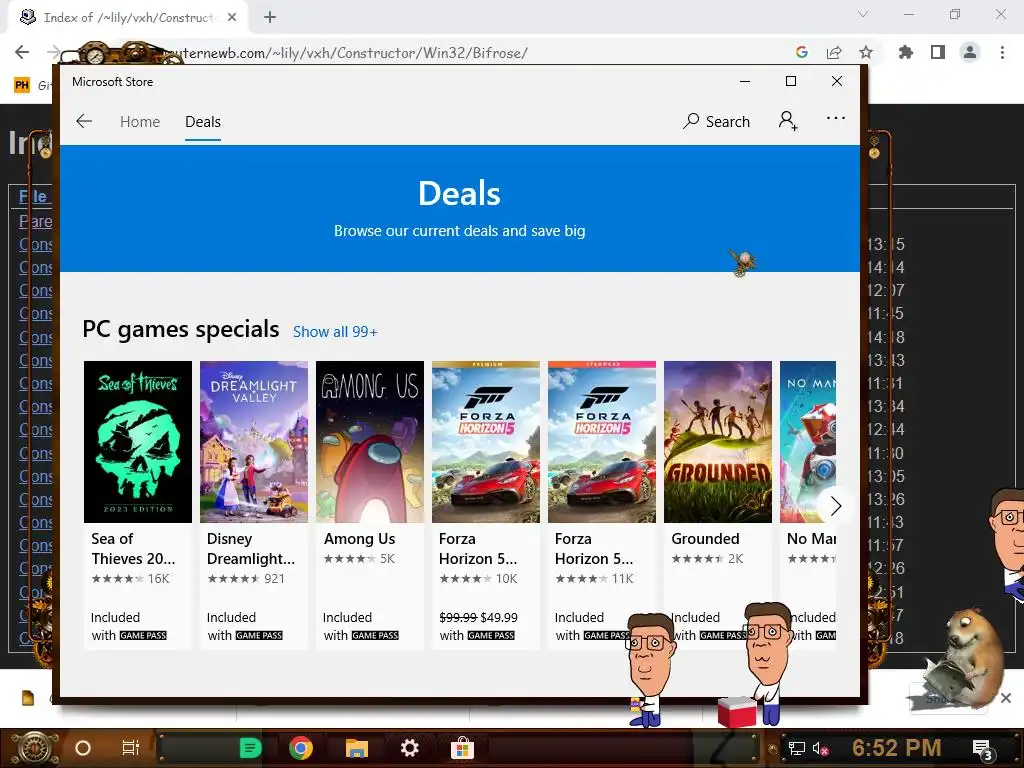Open the No Man's Sky cover
The width and height of the screenshot is (1024, 768).
click(x=808, y=441)
